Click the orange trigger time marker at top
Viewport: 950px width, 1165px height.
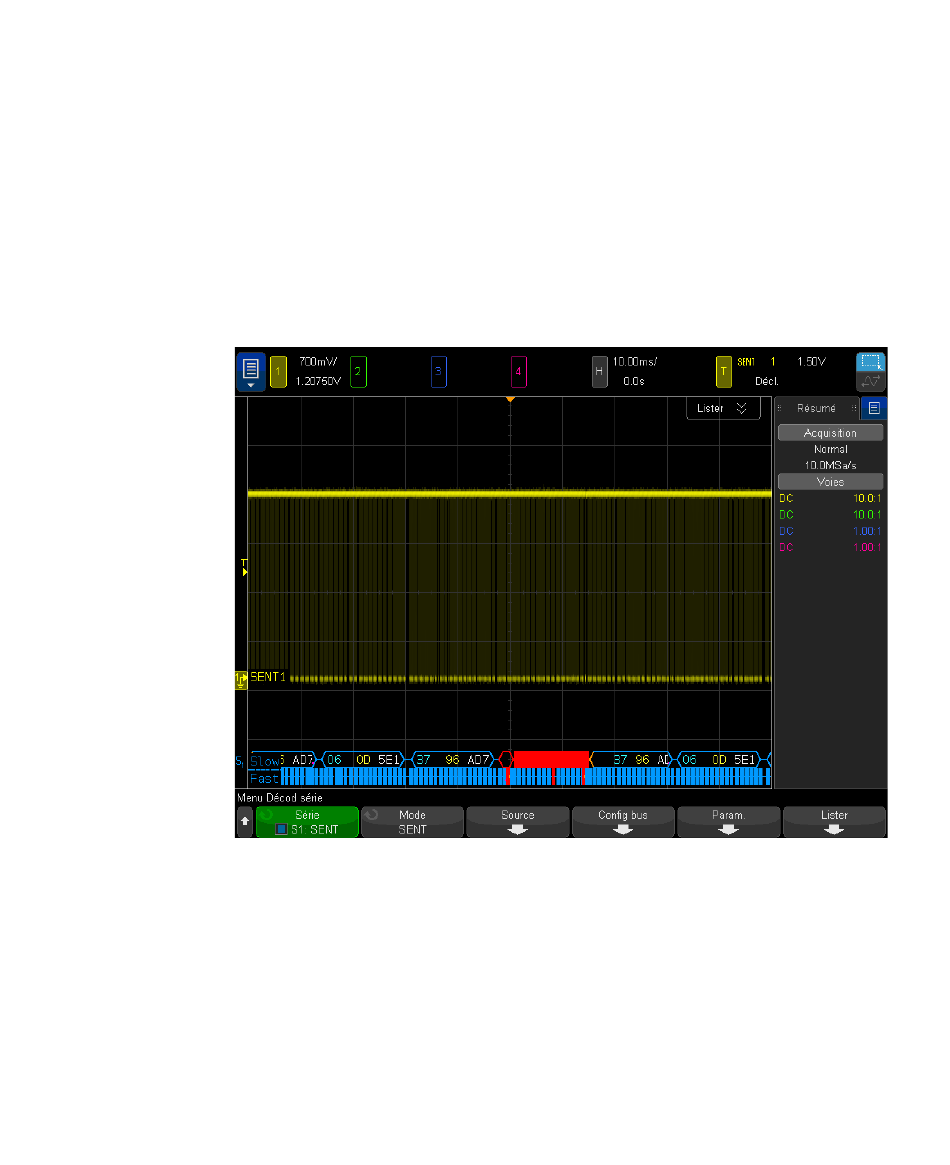click(x=510, y=400)
